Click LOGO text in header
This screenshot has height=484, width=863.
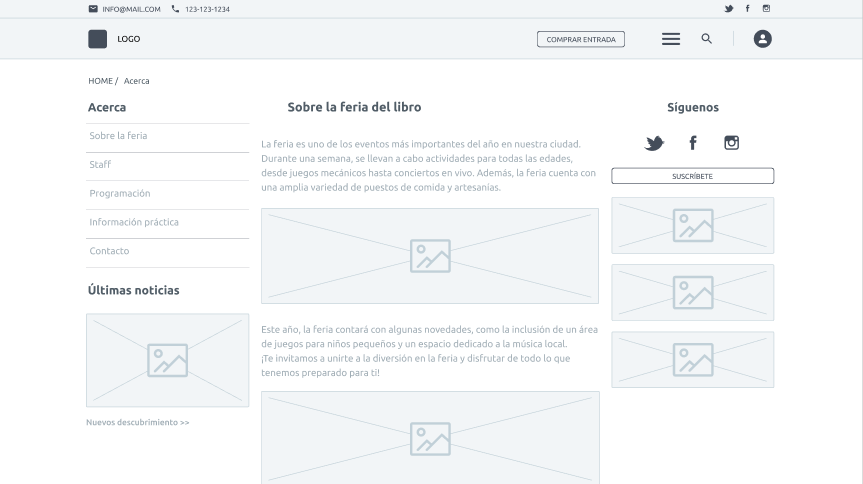129,39
